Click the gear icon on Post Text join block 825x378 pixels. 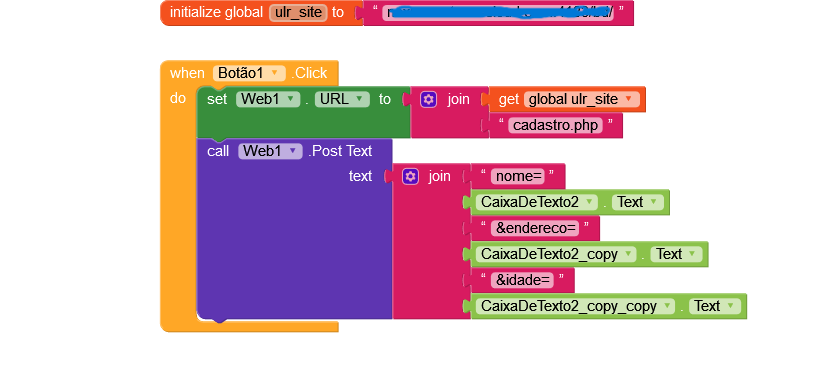[410, 176]
